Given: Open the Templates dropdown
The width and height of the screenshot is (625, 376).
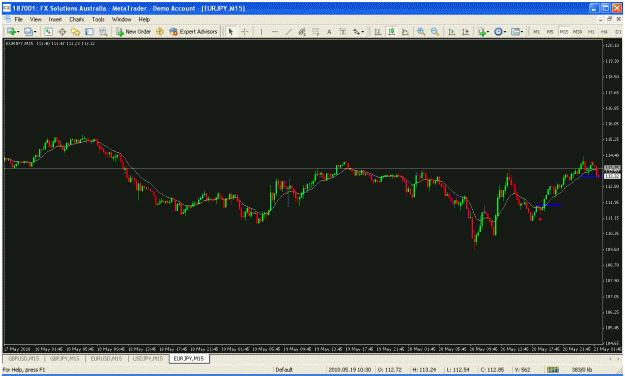Looking at the screenshot, I should coord(517,31).
